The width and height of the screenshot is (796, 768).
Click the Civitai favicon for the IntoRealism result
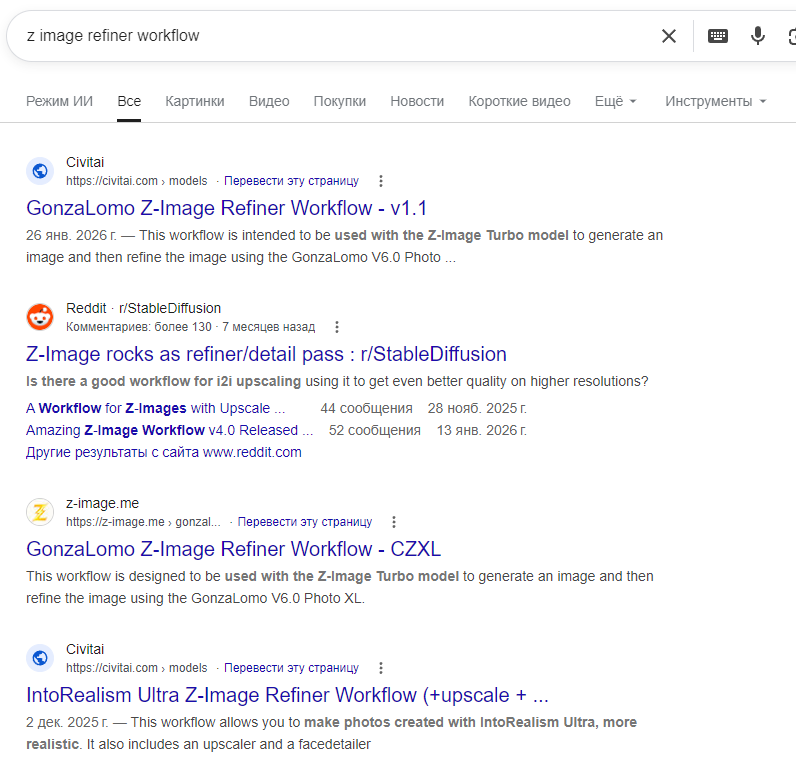[40, 658]
